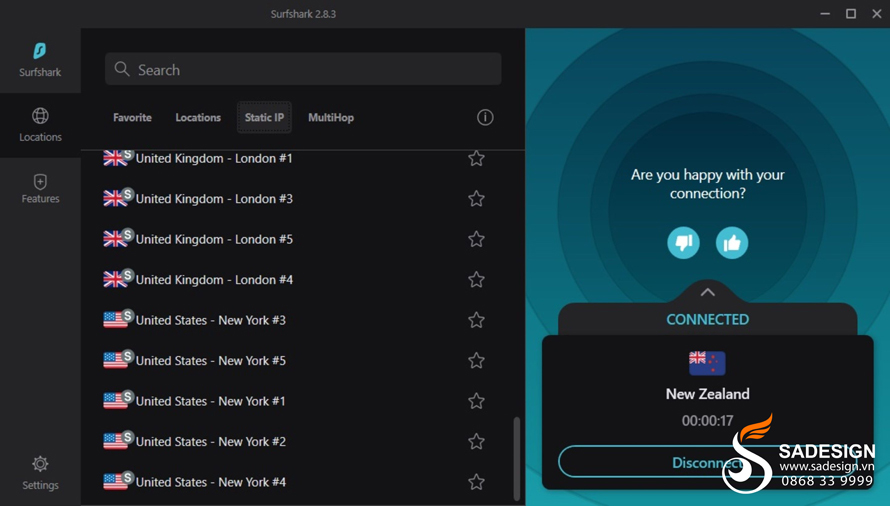Click the CONNECTED status label
This screenshot has height=506, width=890.
(x=707, y=319)
